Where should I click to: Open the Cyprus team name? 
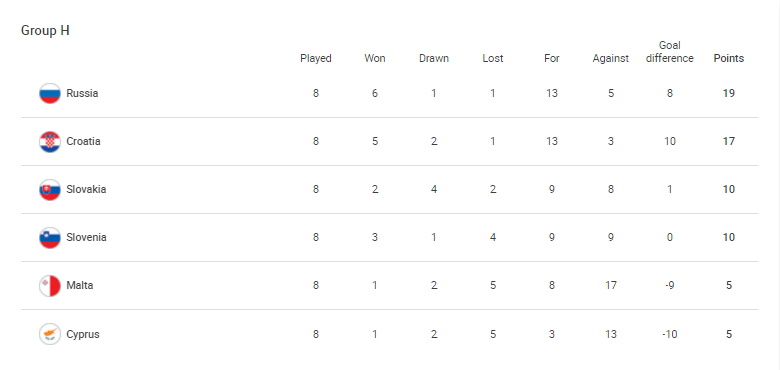point(83,334)
